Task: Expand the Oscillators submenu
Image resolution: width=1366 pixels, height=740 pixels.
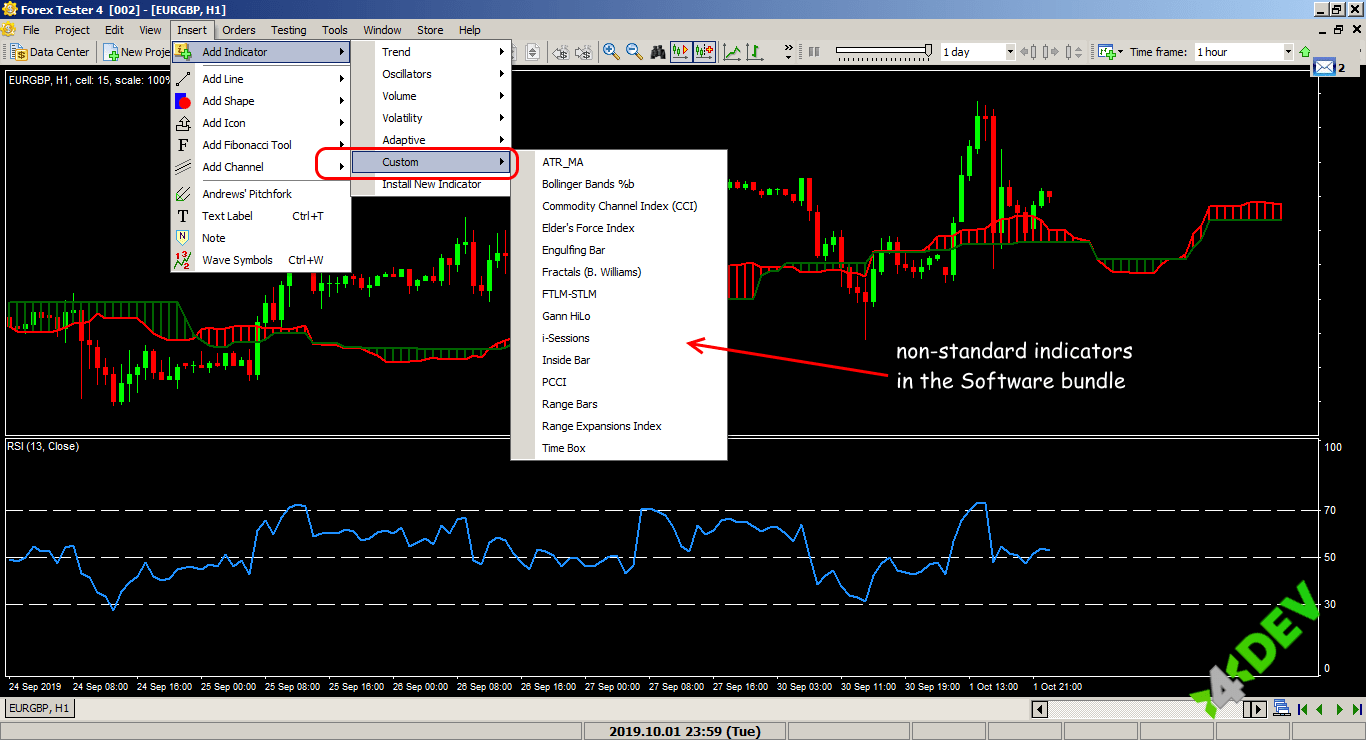Action: click(431, 74)
